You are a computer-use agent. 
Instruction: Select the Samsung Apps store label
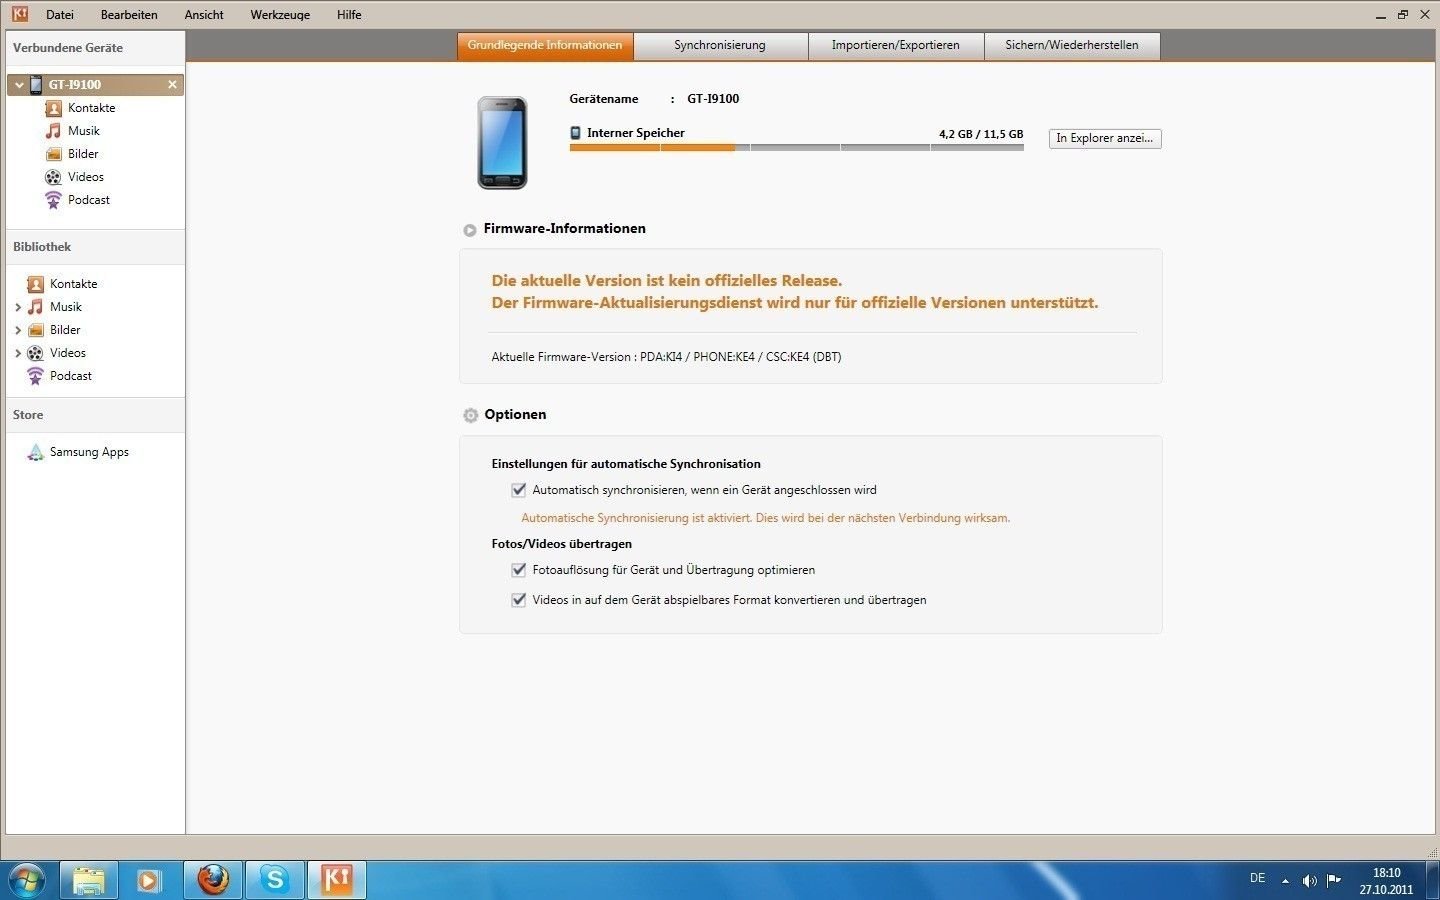89,452
